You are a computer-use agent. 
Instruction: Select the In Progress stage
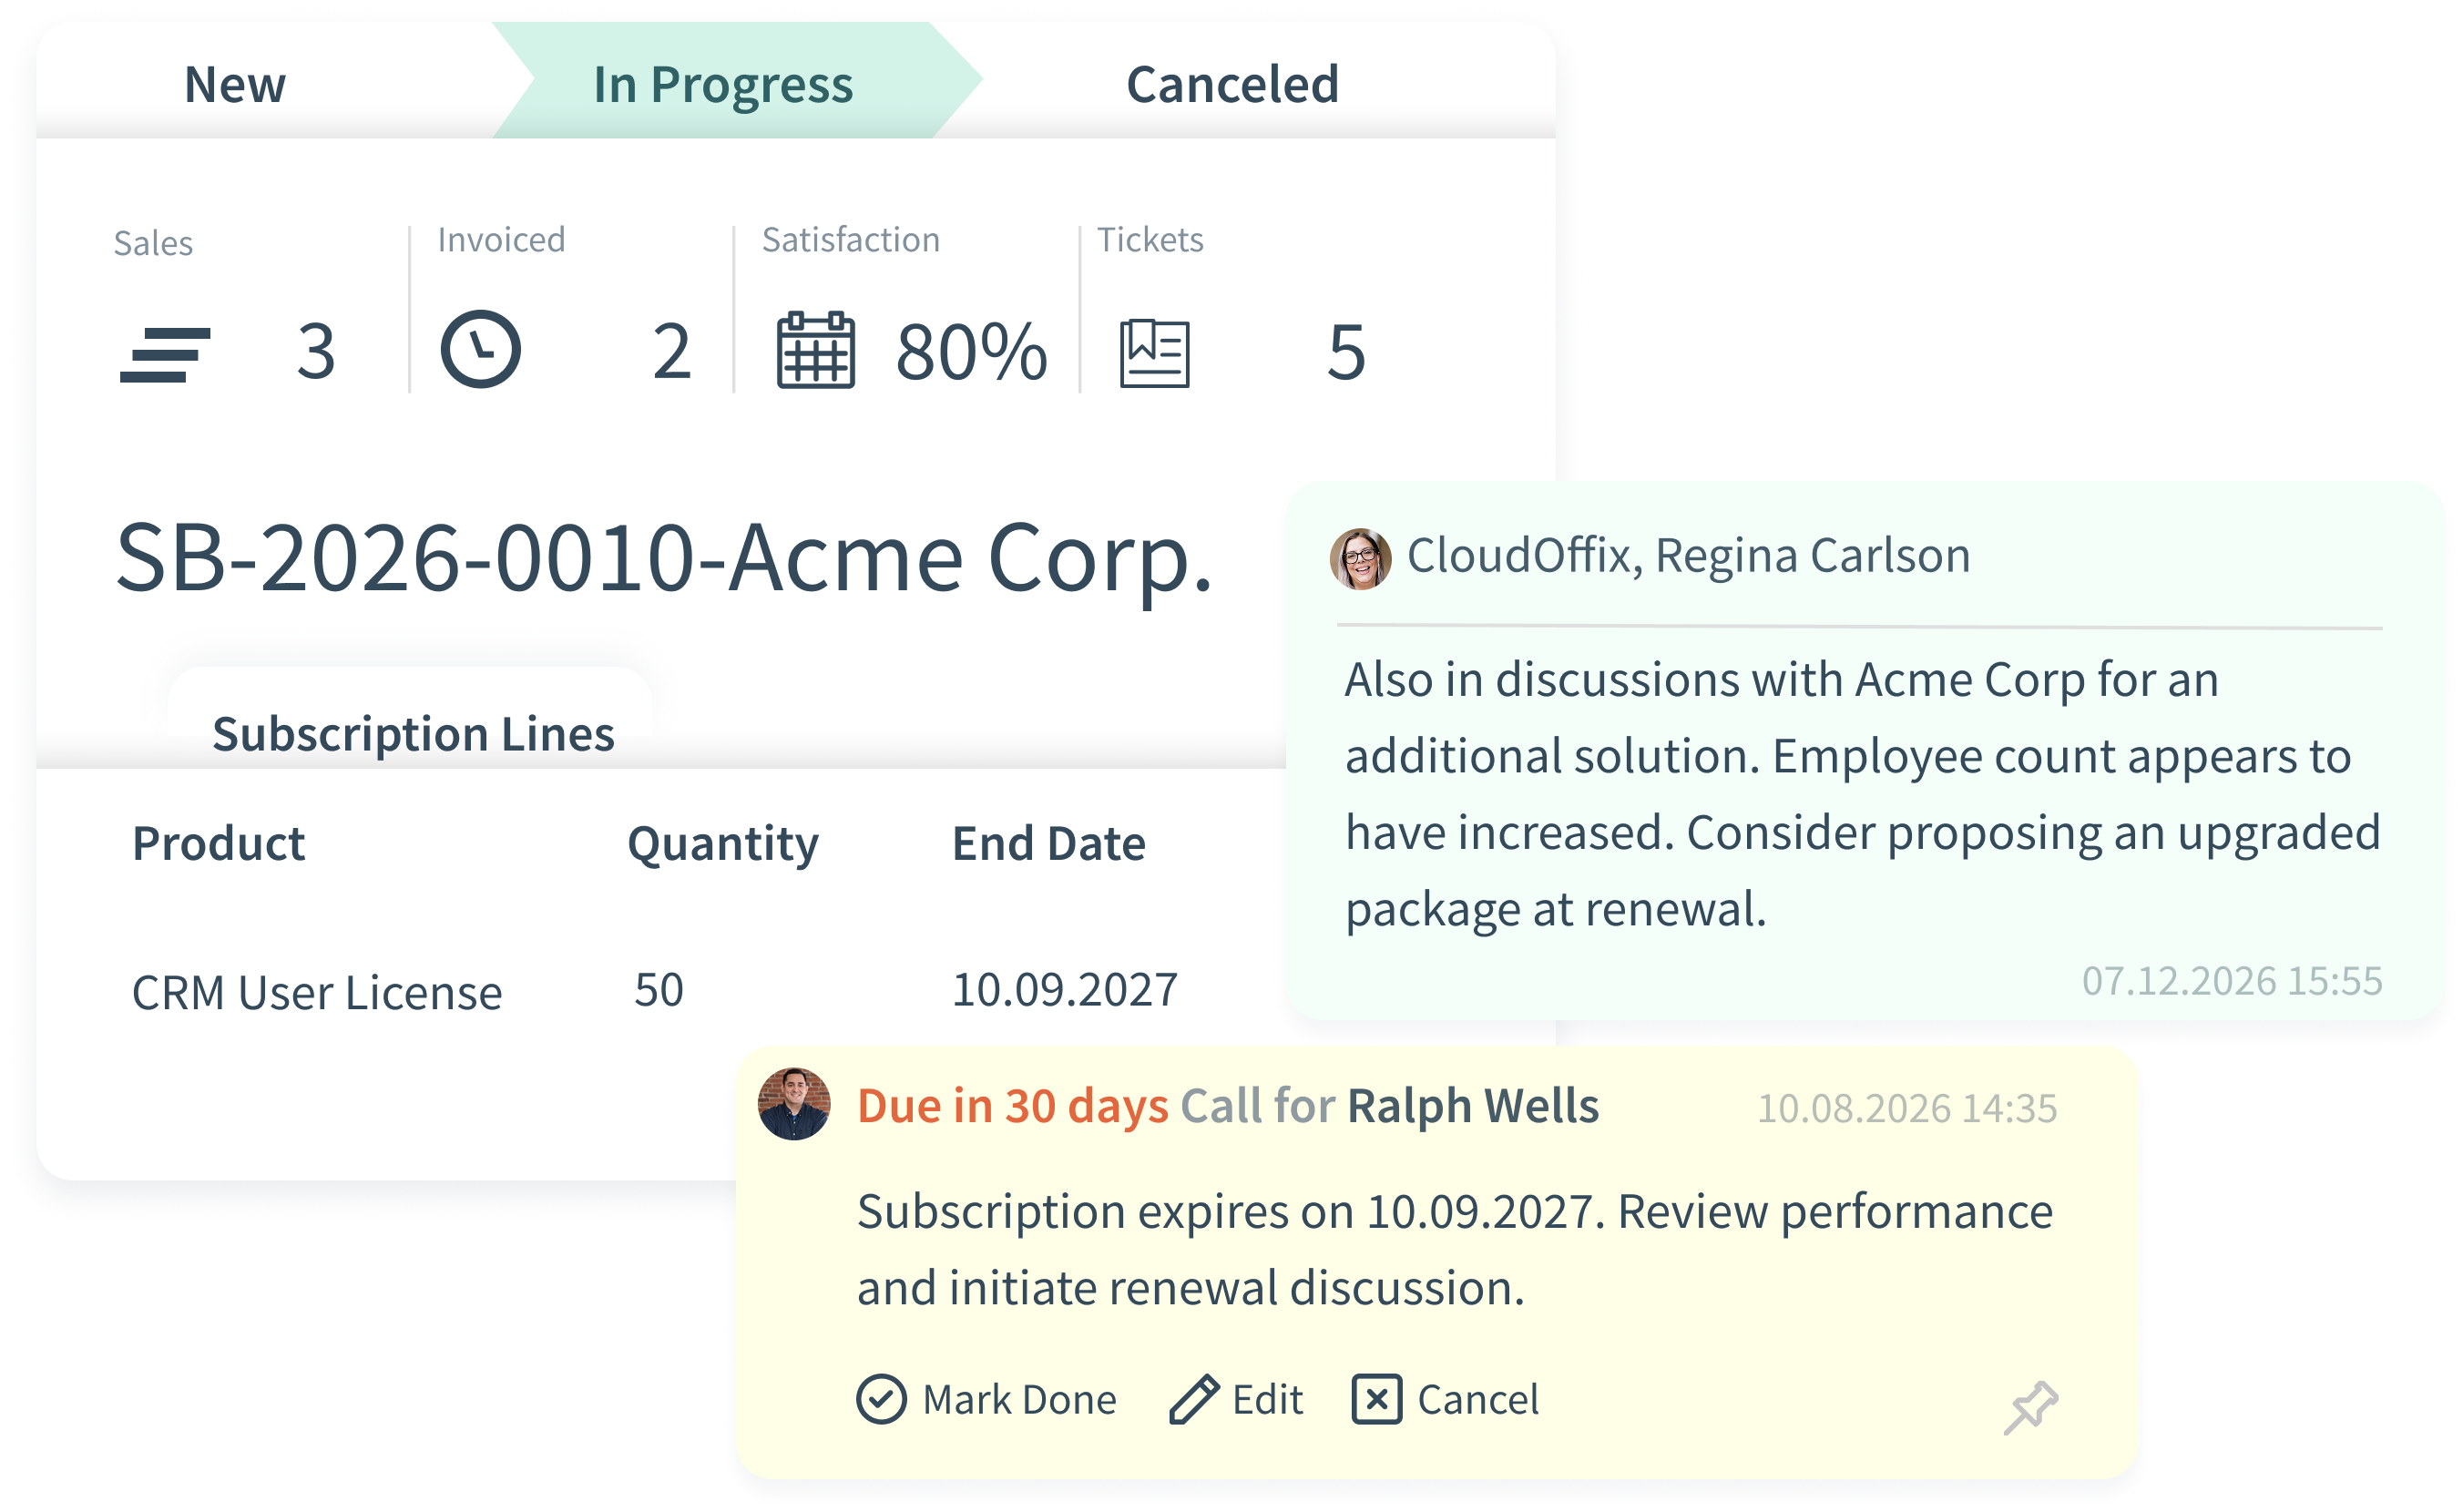coord(722,84)
